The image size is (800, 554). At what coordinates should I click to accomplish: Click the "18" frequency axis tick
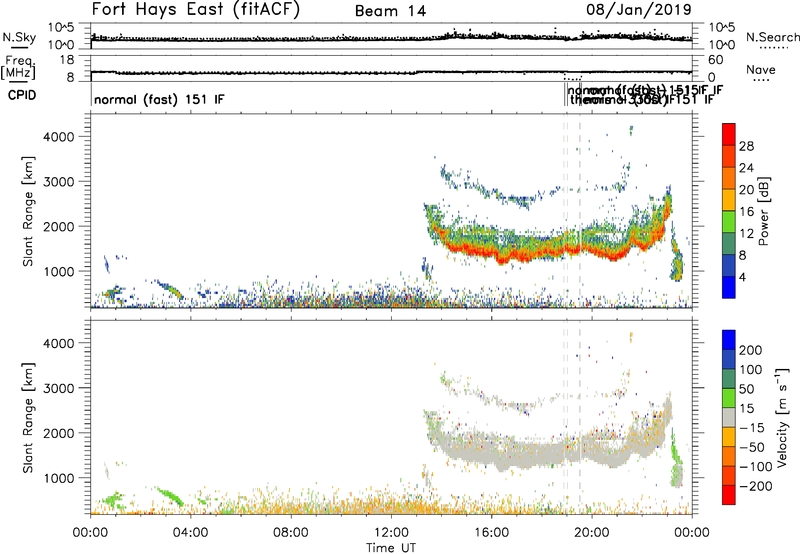[67, 60]
